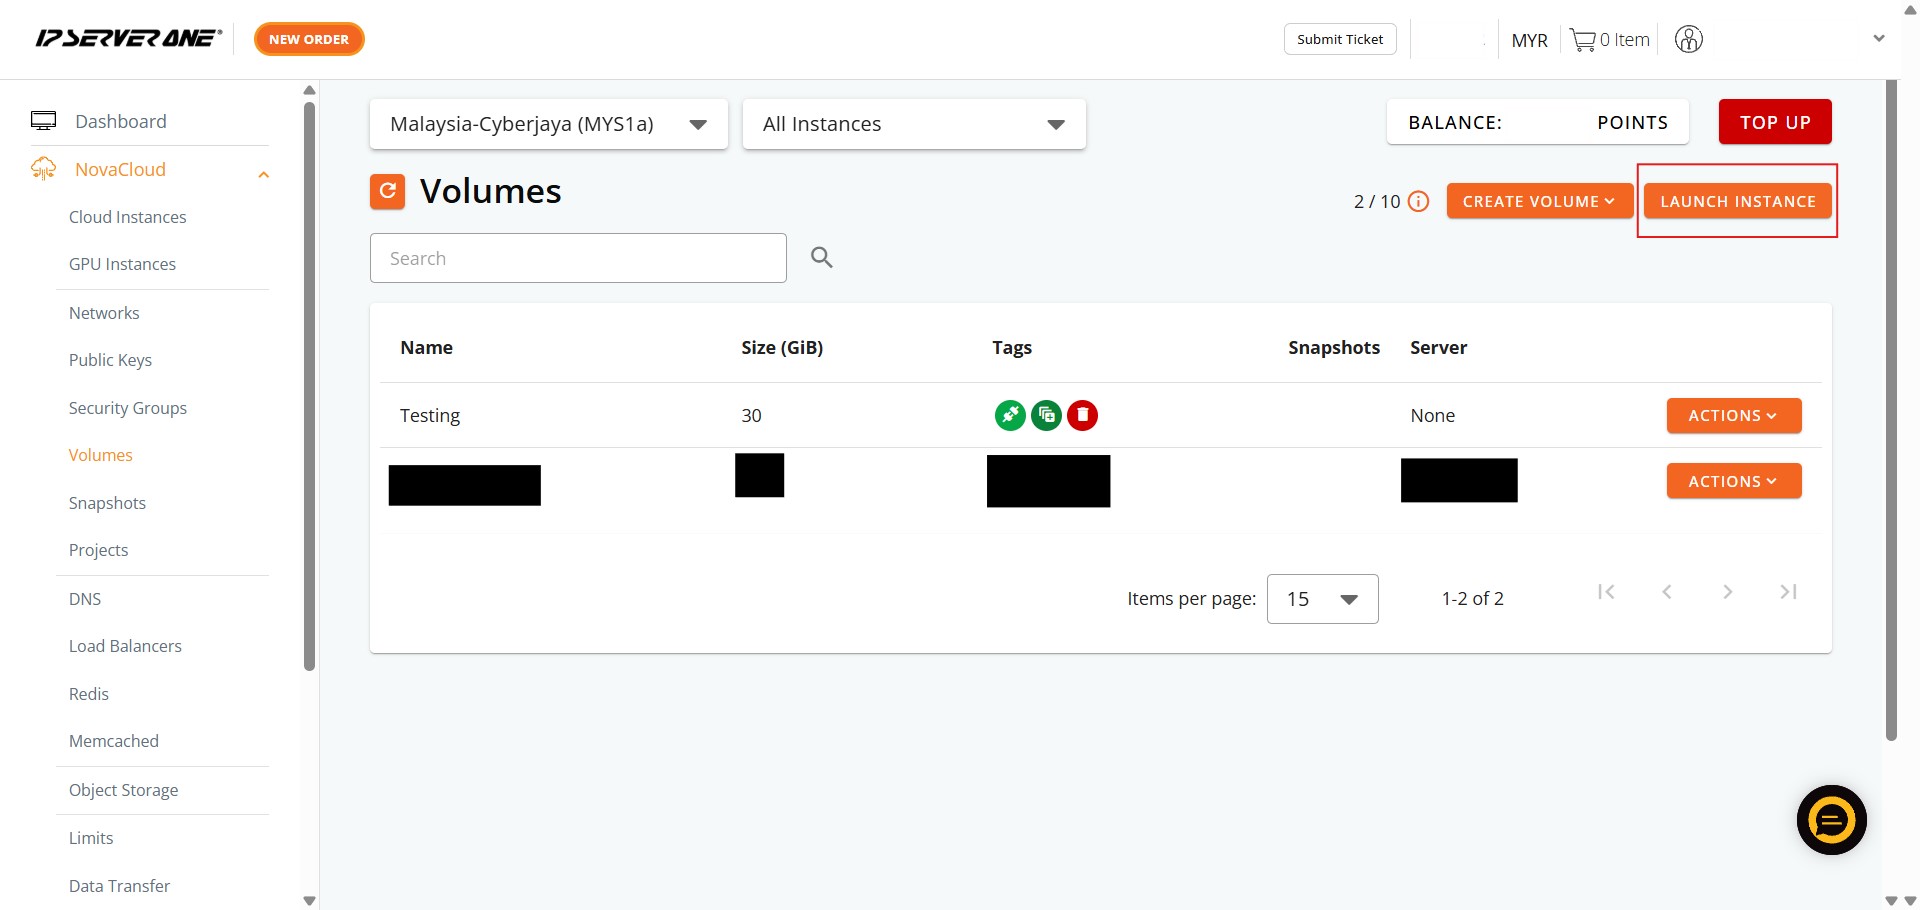This screenshot has width=1920, height=910.
Task: Open Security Groups from the sidebar
Action: coord(128,408)
